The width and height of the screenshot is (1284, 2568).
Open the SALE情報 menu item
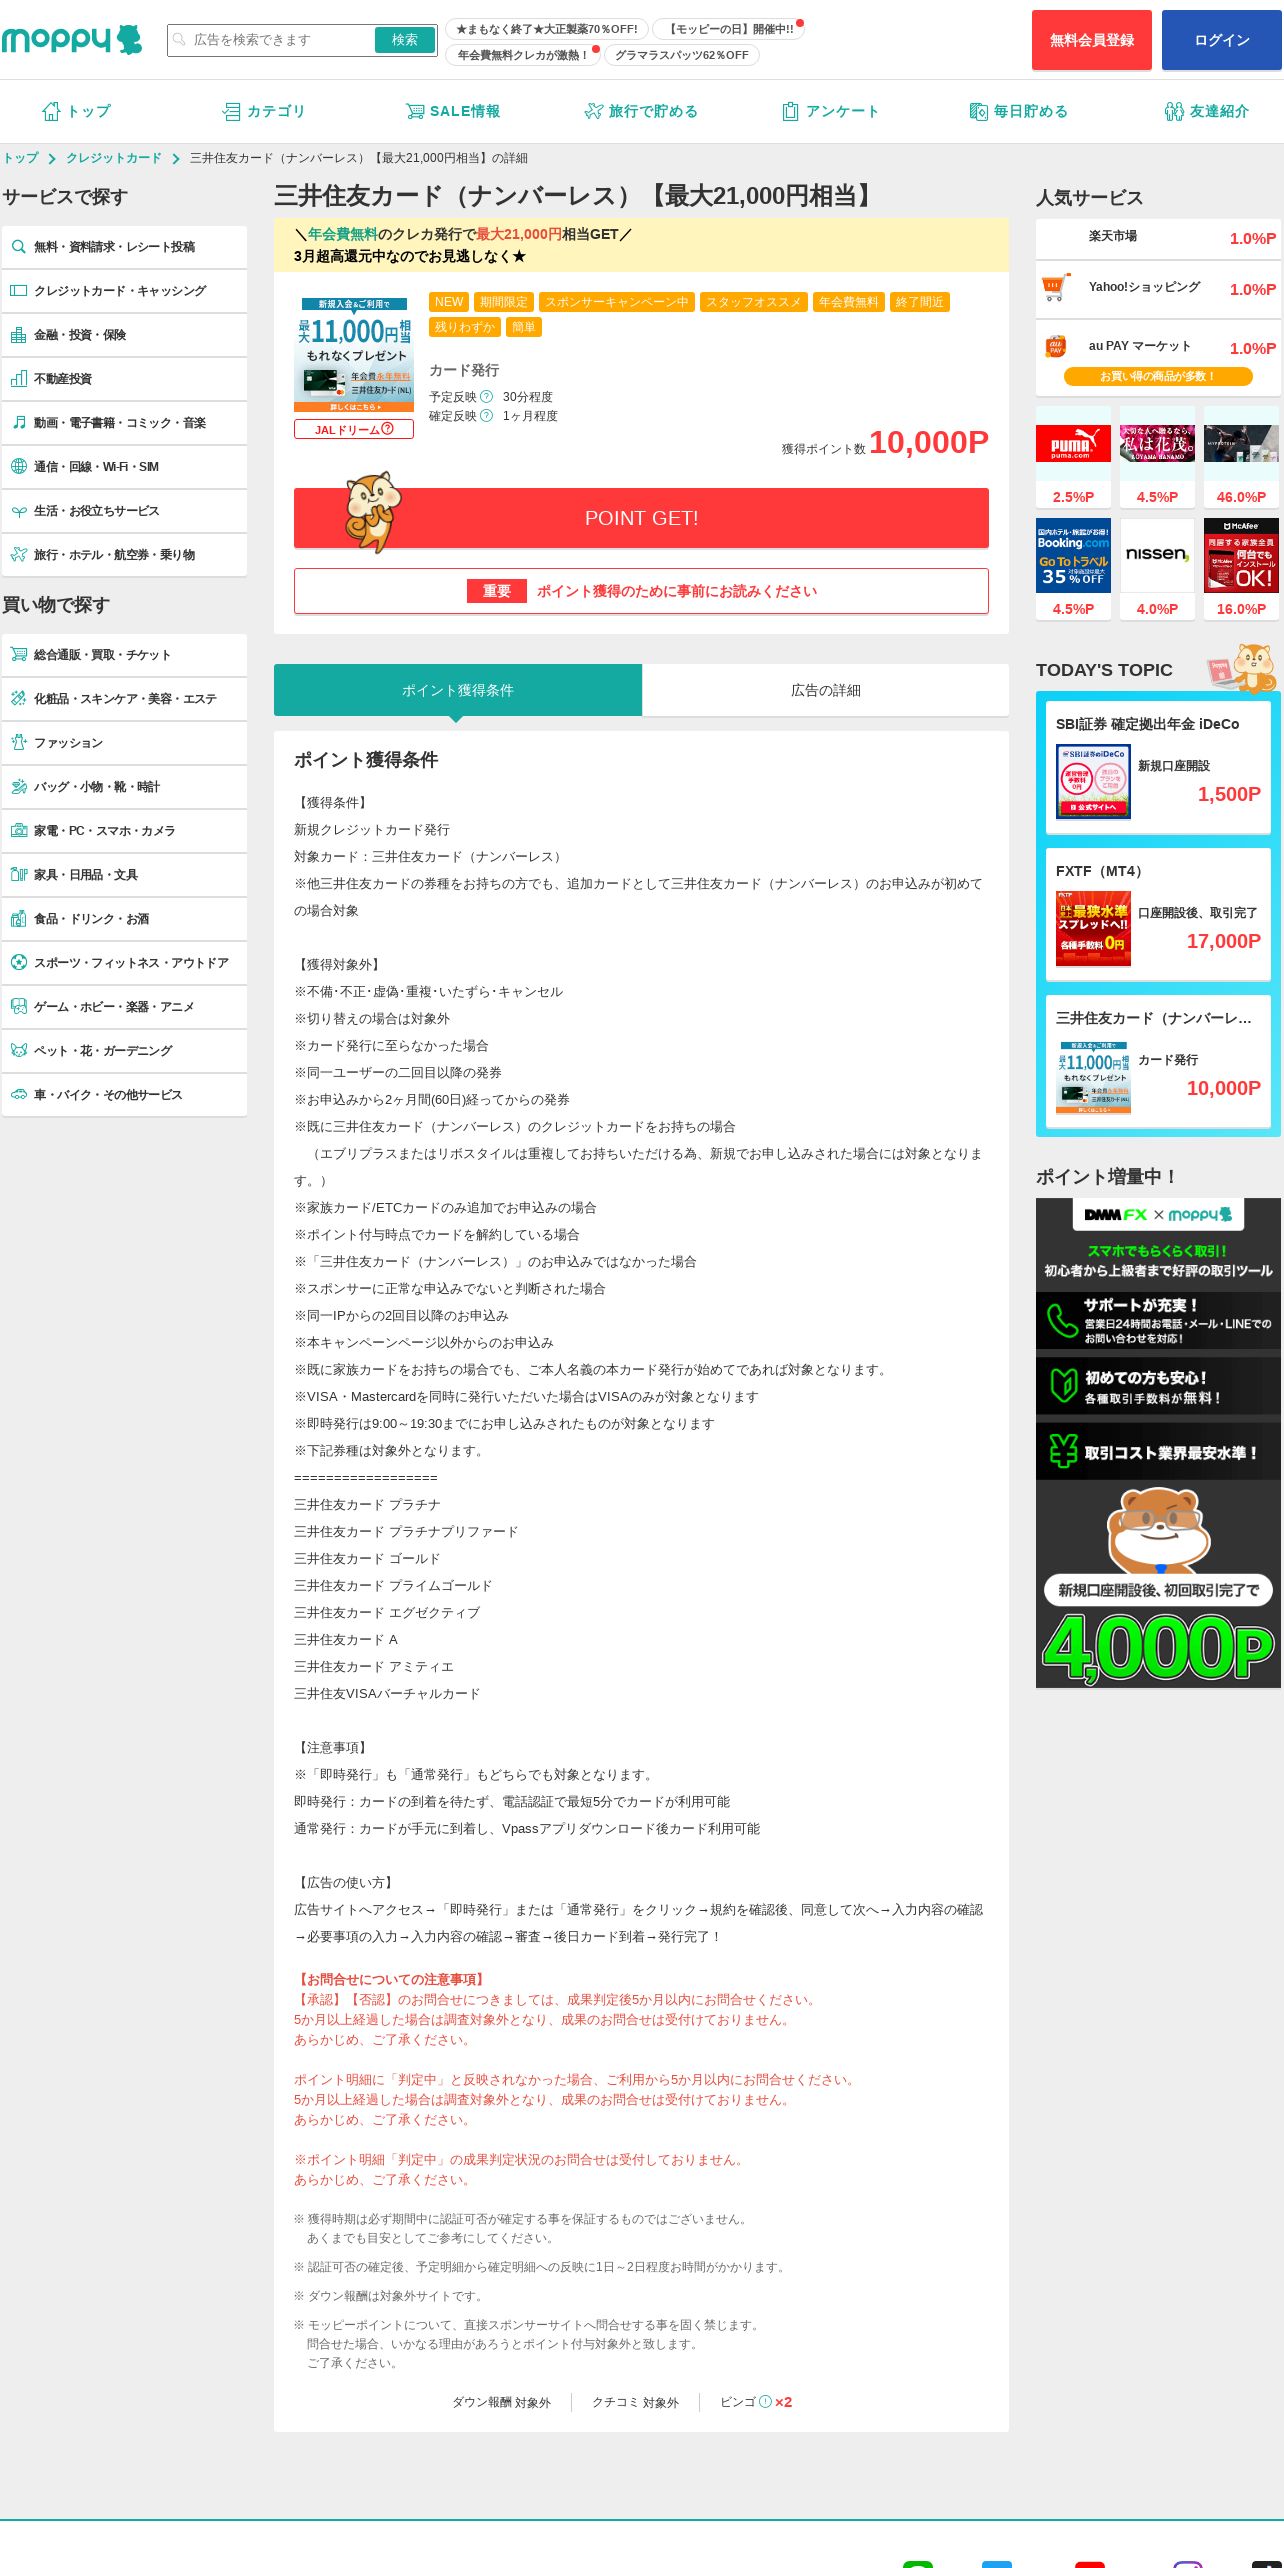coord(453,111)
